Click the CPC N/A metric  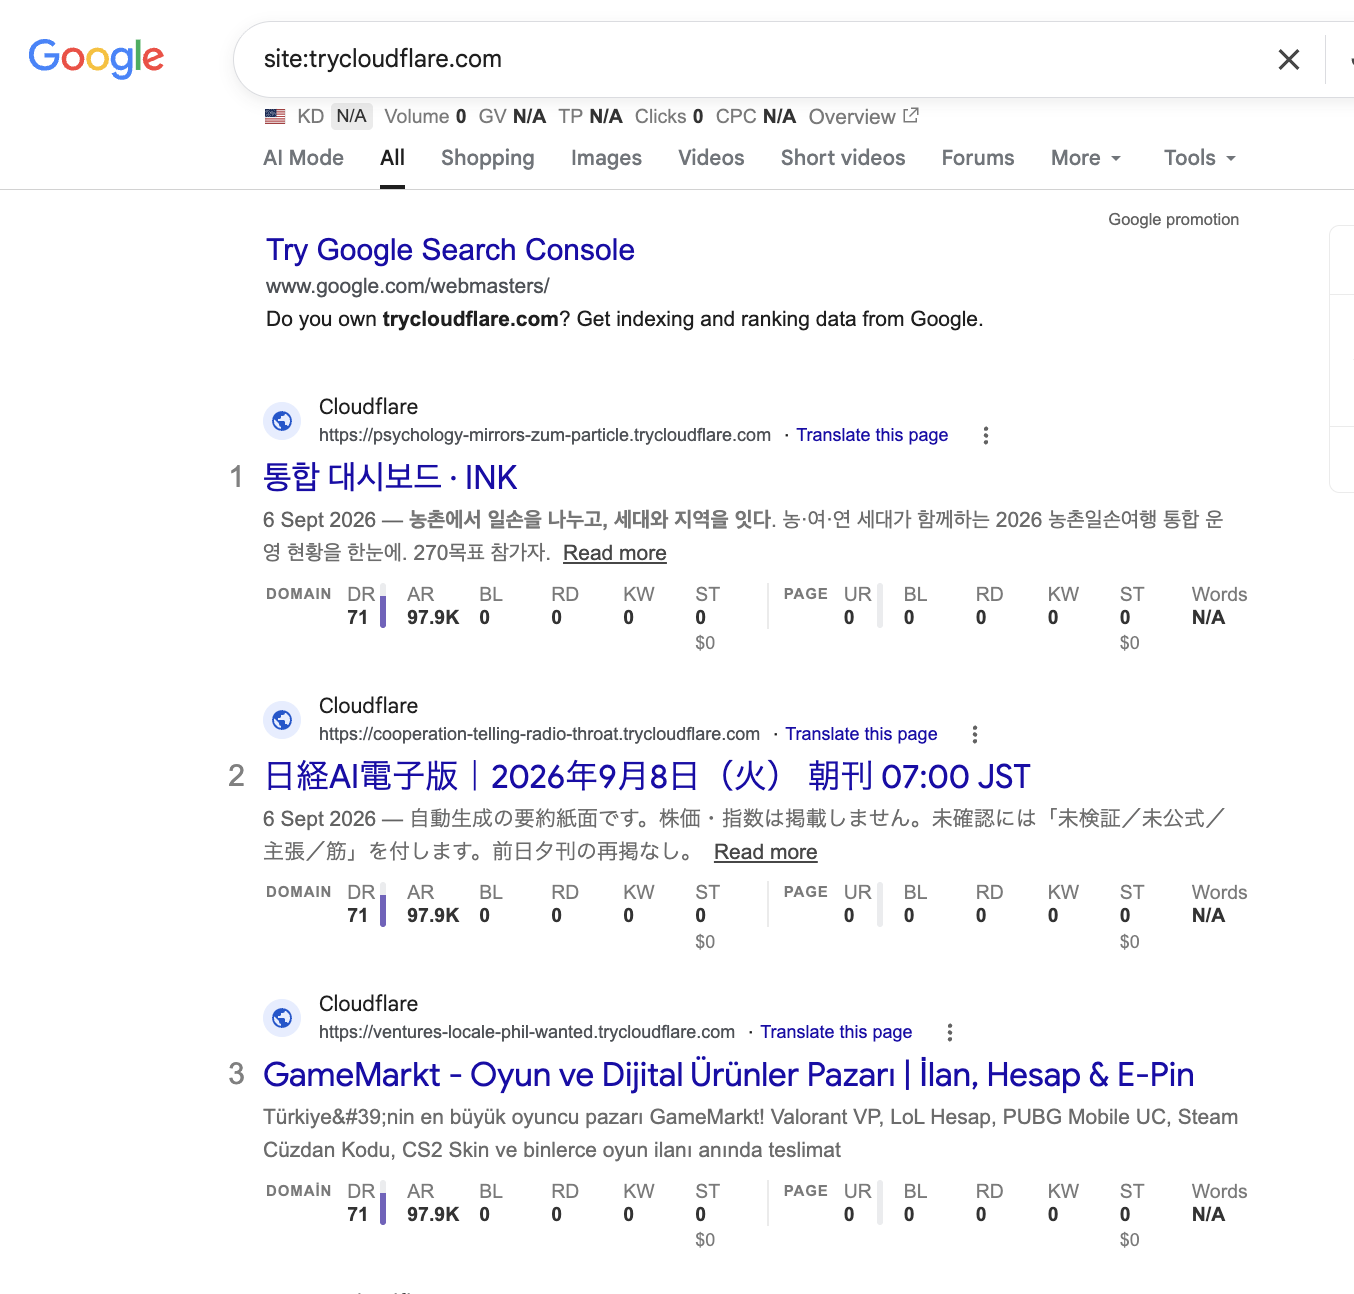(x=756, y=116)
